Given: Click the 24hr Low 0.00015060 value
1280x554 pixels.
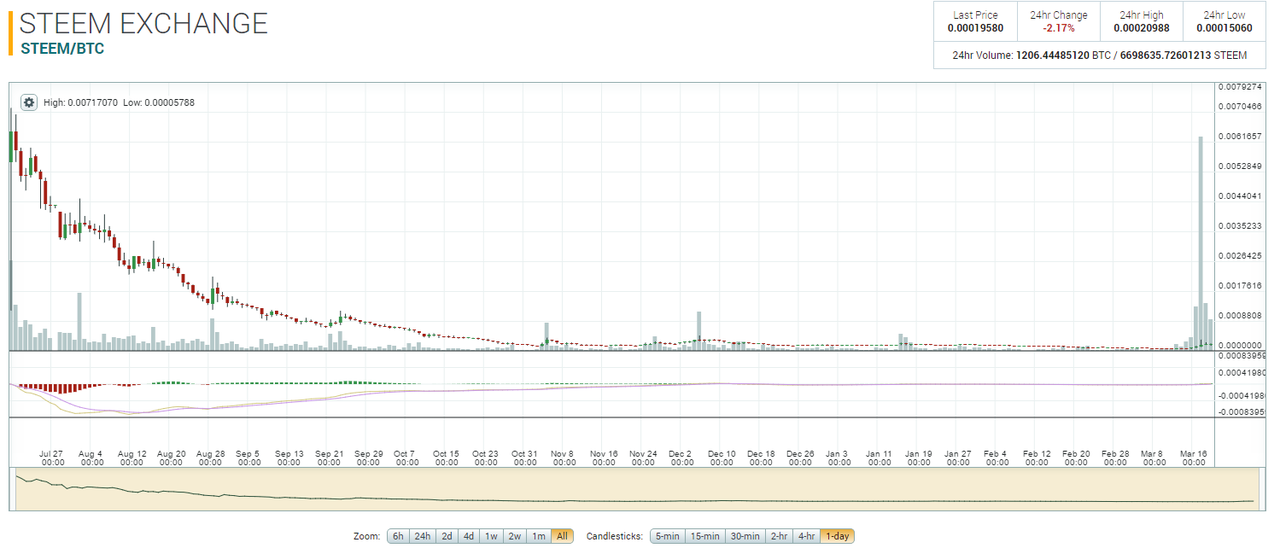Looking at the screenshot, I should (x=1224, y=28).
